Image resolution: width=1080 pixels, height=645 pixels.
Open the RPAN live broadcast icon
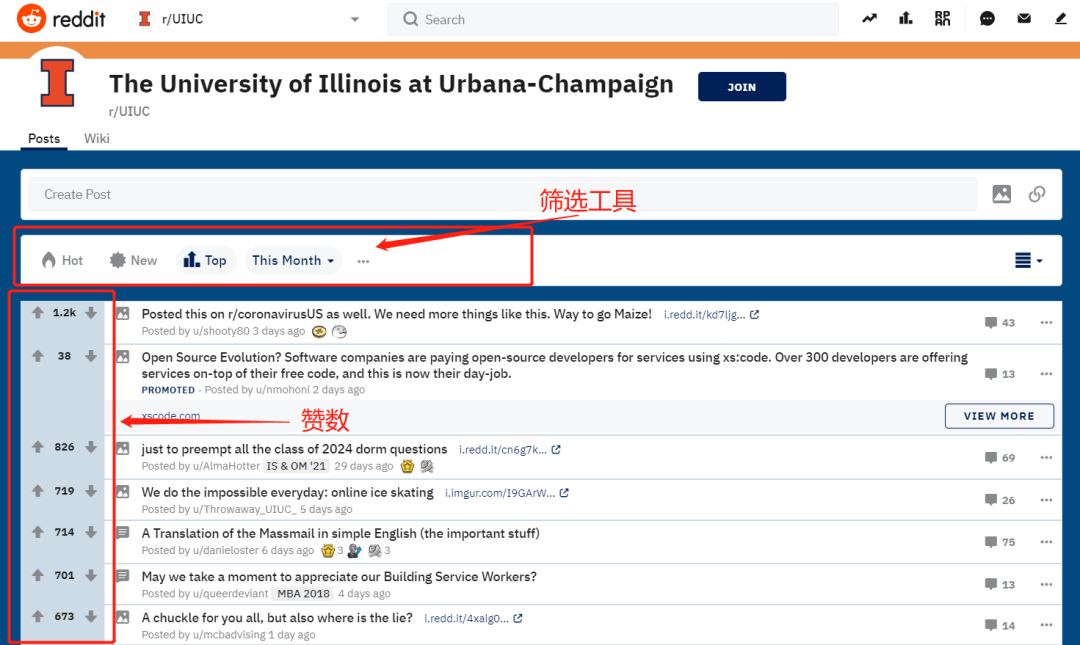[942, 19]
